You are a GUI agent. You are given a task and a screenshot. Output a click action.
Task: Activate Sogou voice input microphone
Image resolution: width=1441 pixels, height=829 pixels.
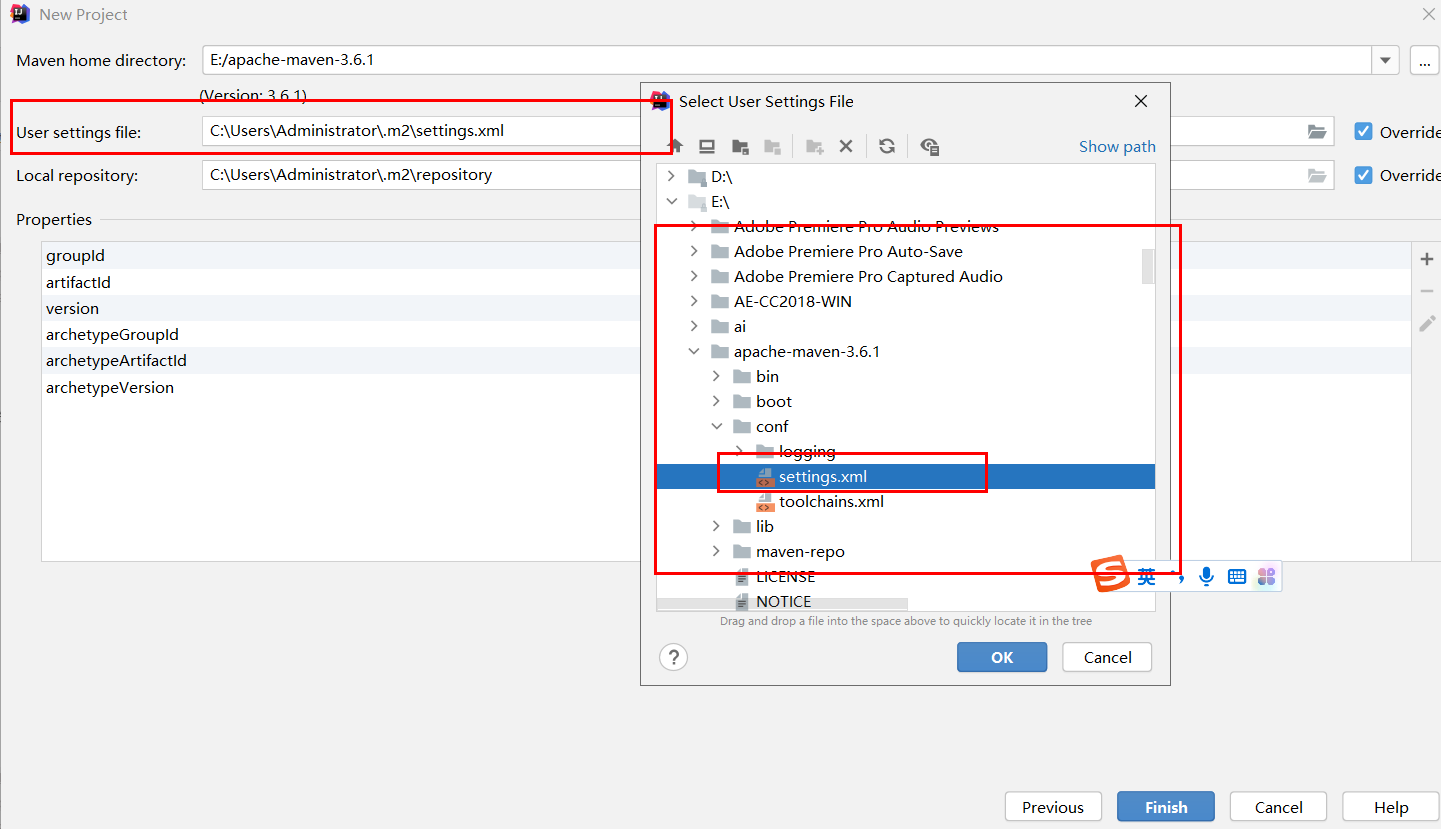[x=1207, y=576]
